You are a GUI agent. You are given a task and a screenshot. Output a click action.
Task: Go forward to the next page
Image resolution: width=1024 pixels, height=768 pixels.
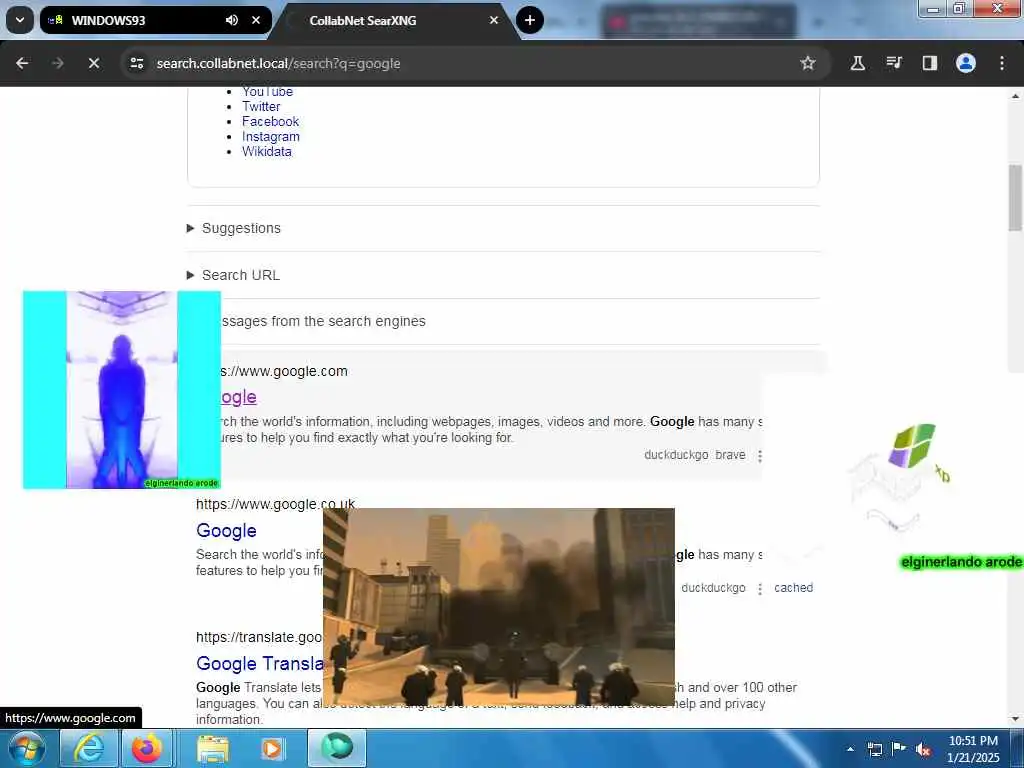click(x=57, y=63)
